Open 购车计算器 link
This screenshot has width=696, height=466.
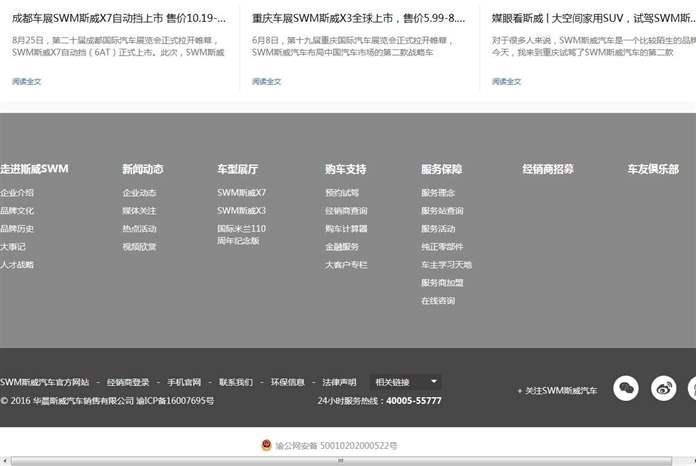346,229
